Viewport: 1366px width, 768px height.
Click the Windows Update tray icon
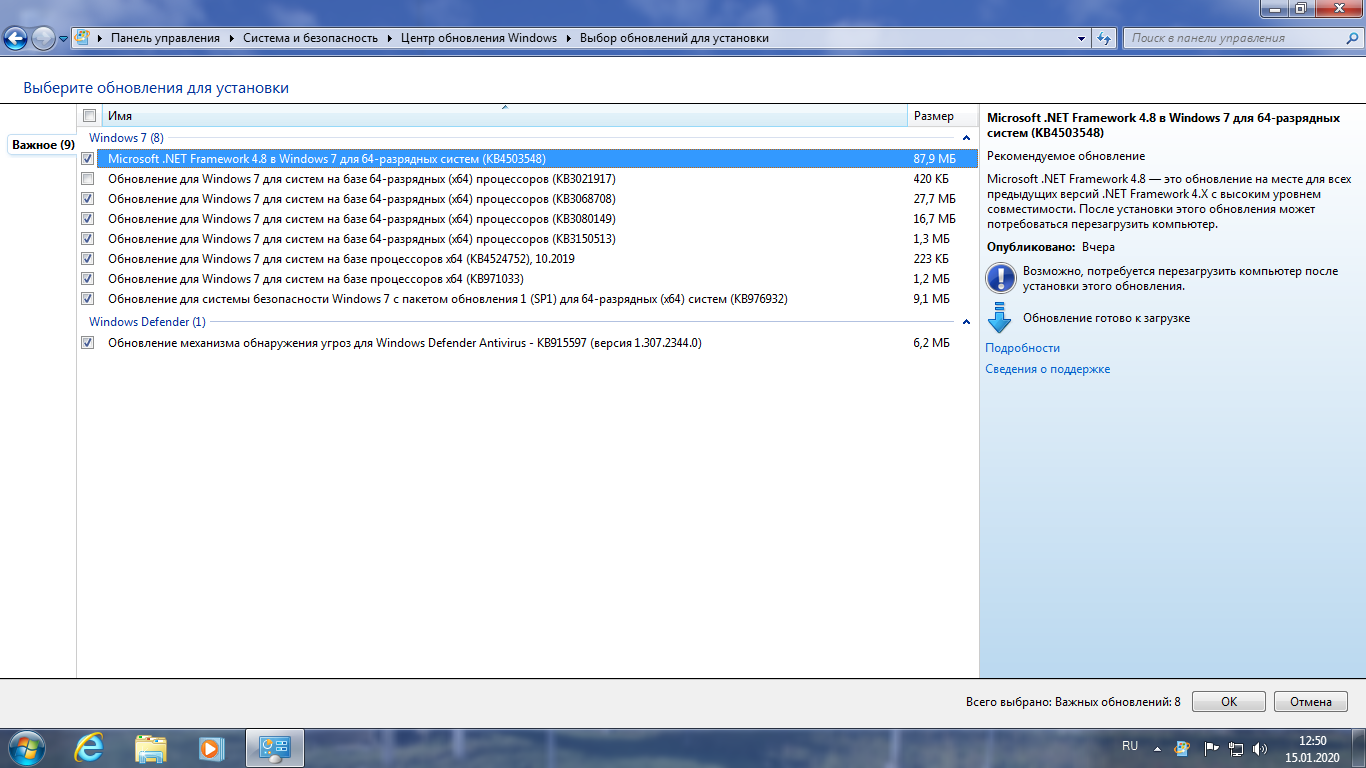coord(1182,747)
